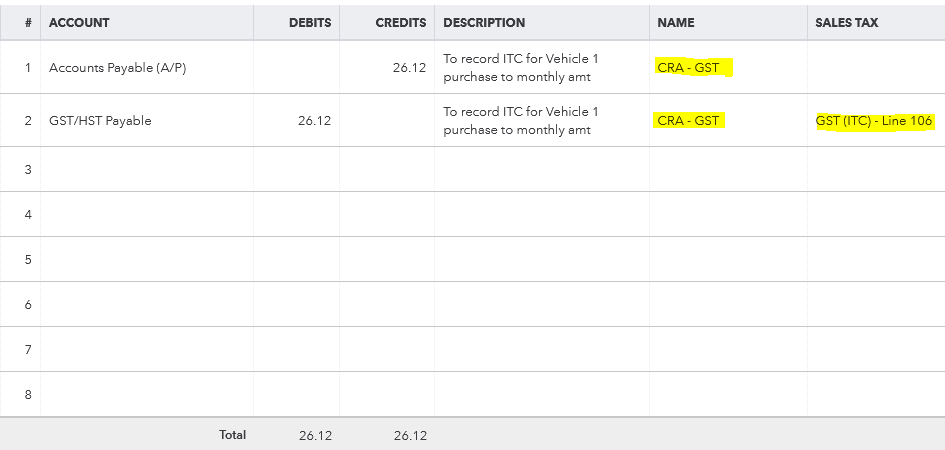Select CRA - GST name in row 1
This screenshot has height=450, width=945.
click(688, 67)
